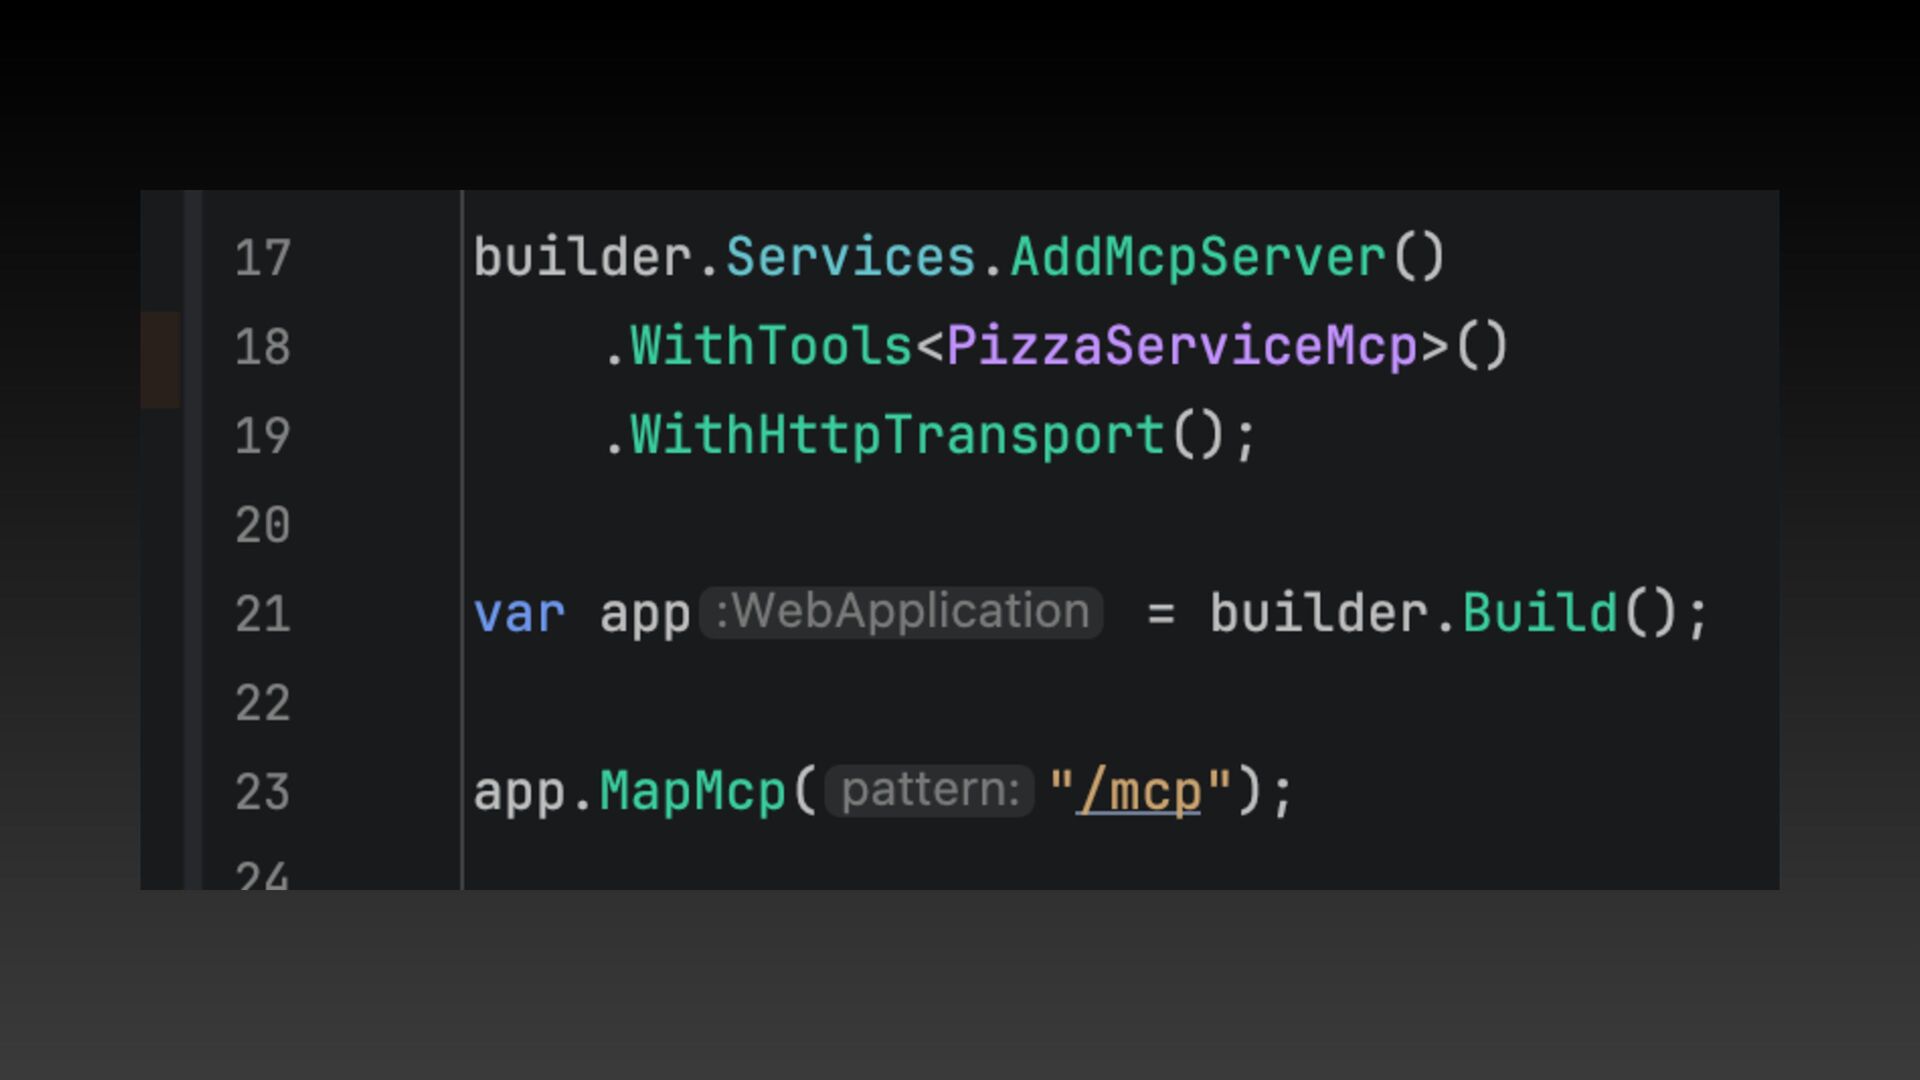Image resolution: width=1920 pixels, height=1080 pixels.
Task: Click the Services property
Action: [850, 258]
